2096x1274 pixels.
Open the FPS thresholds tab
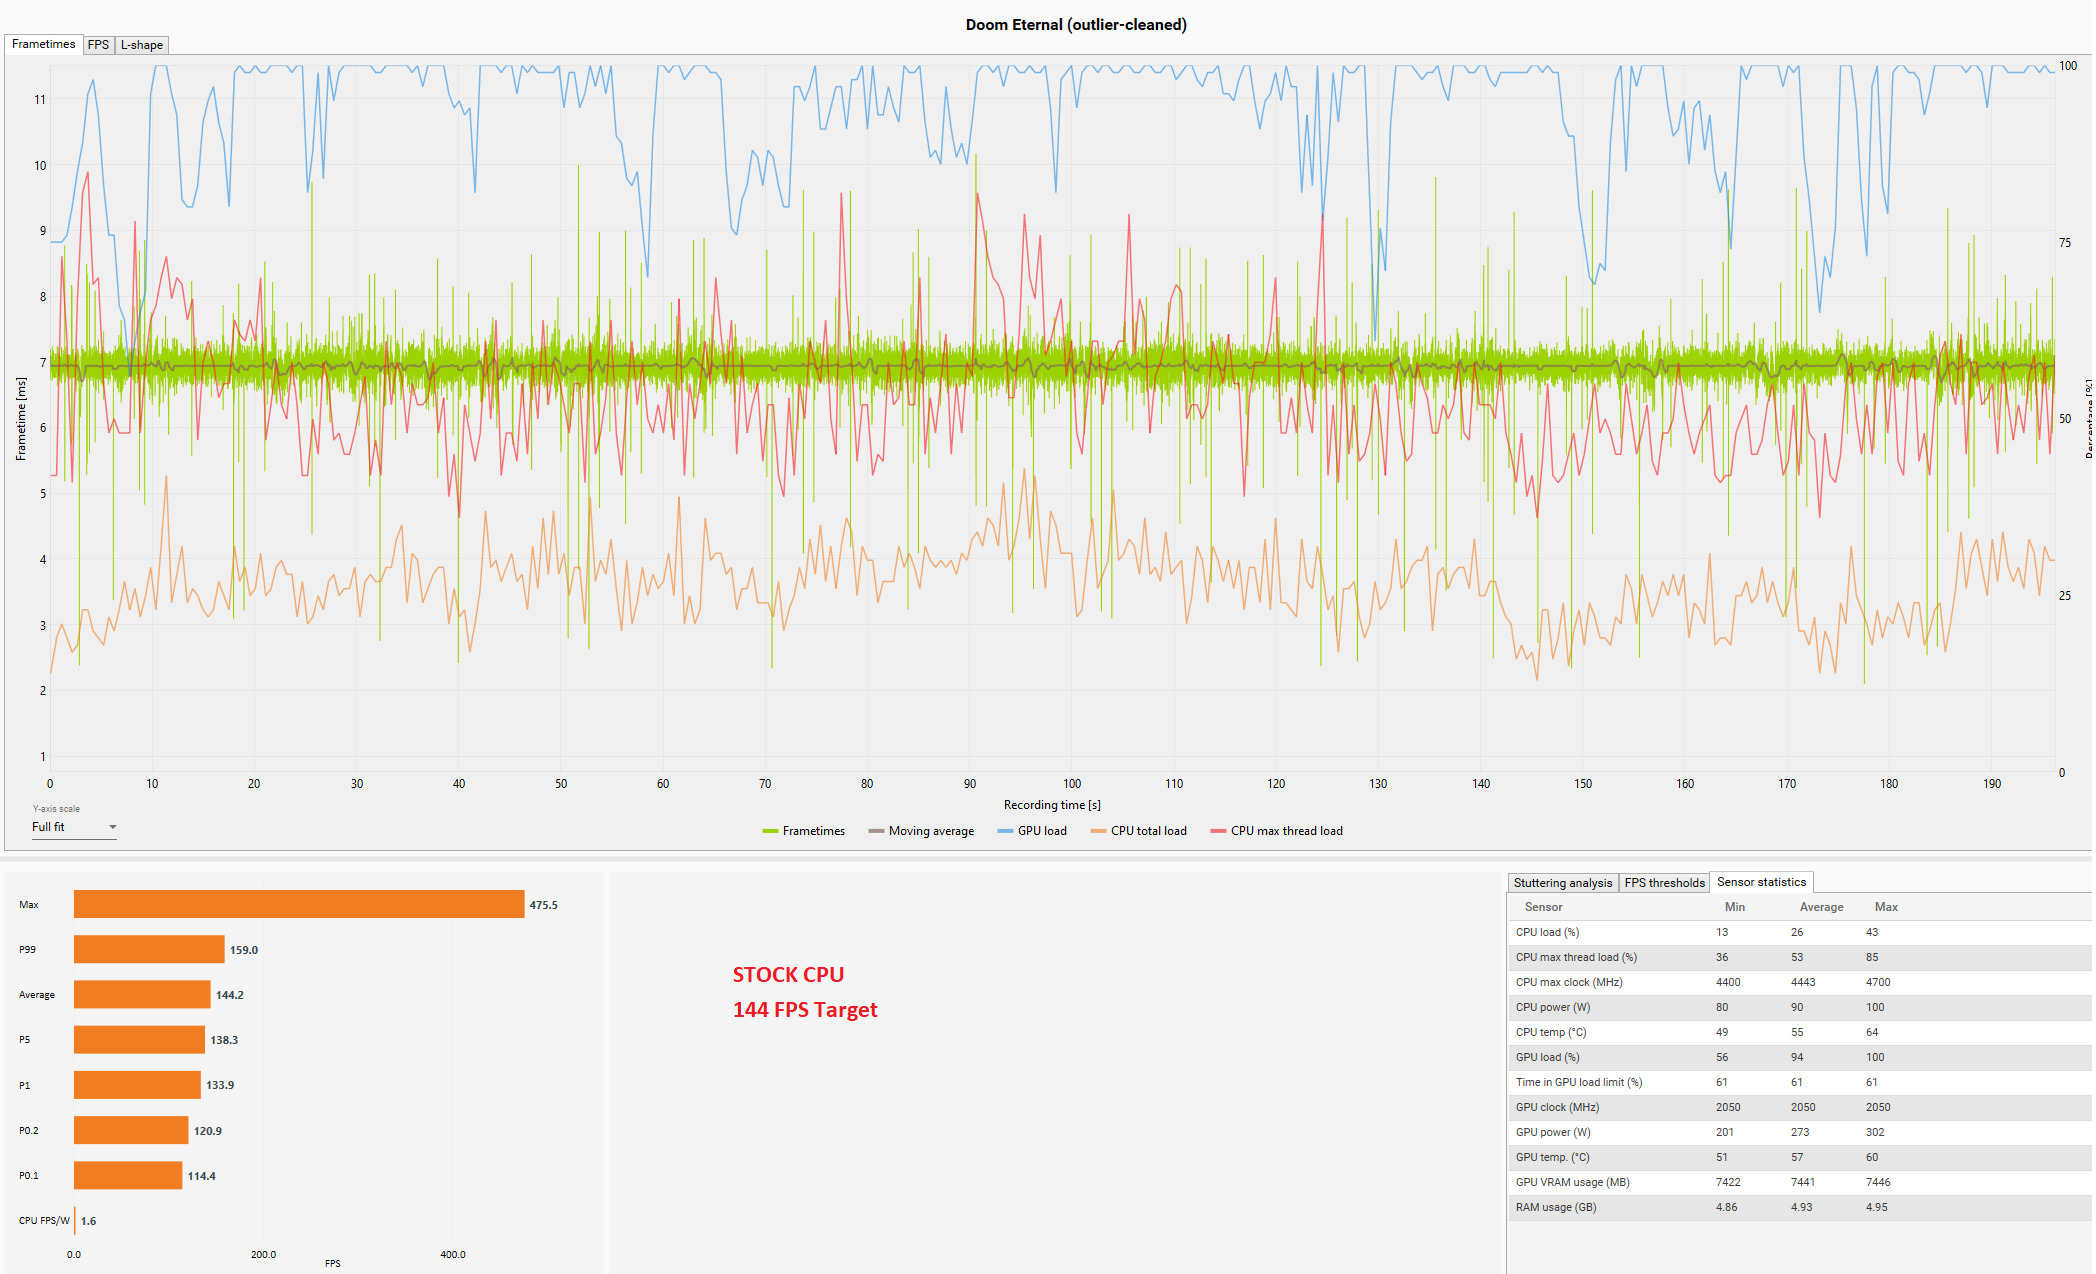pyautogui.click(x=1664, y=883)
